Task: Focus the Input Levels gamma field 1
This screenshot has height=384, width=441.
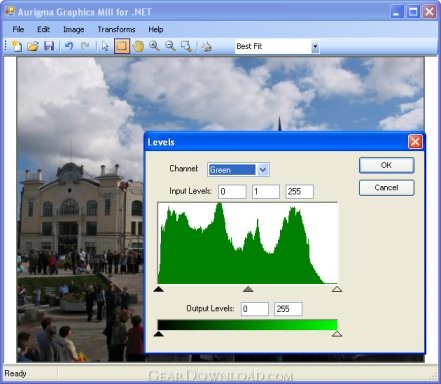Action: 266,192
